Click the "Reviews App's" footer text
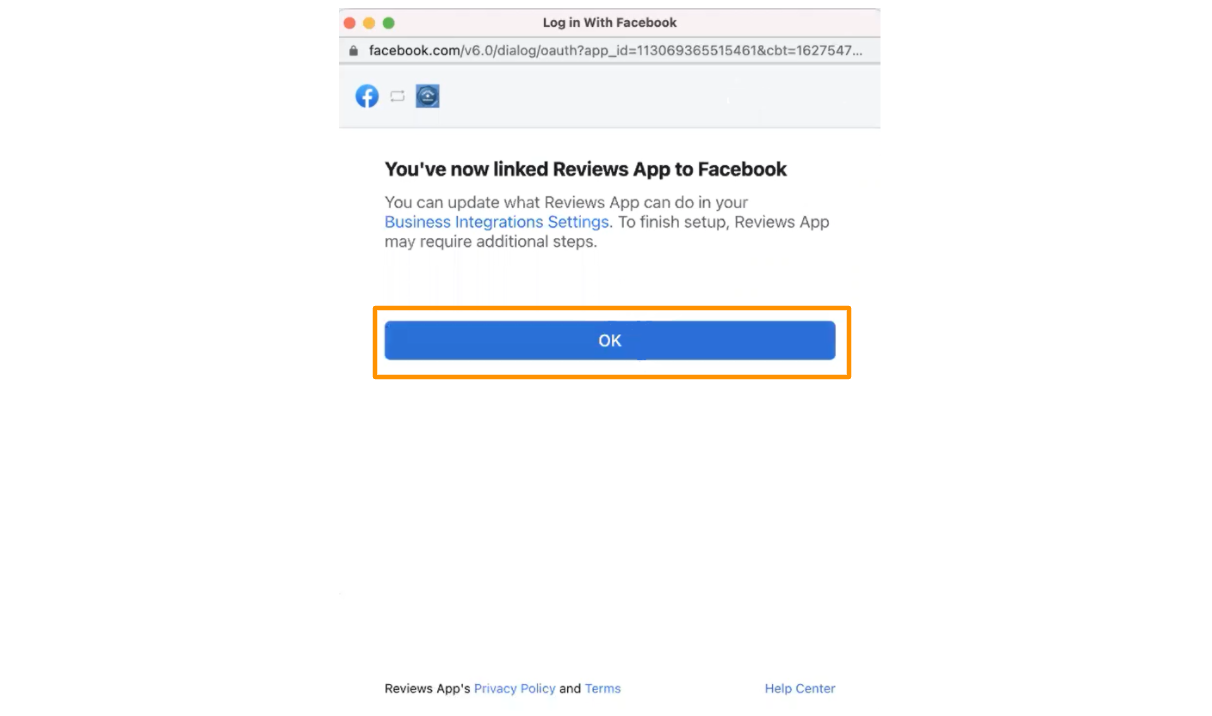 click(427, 689)
